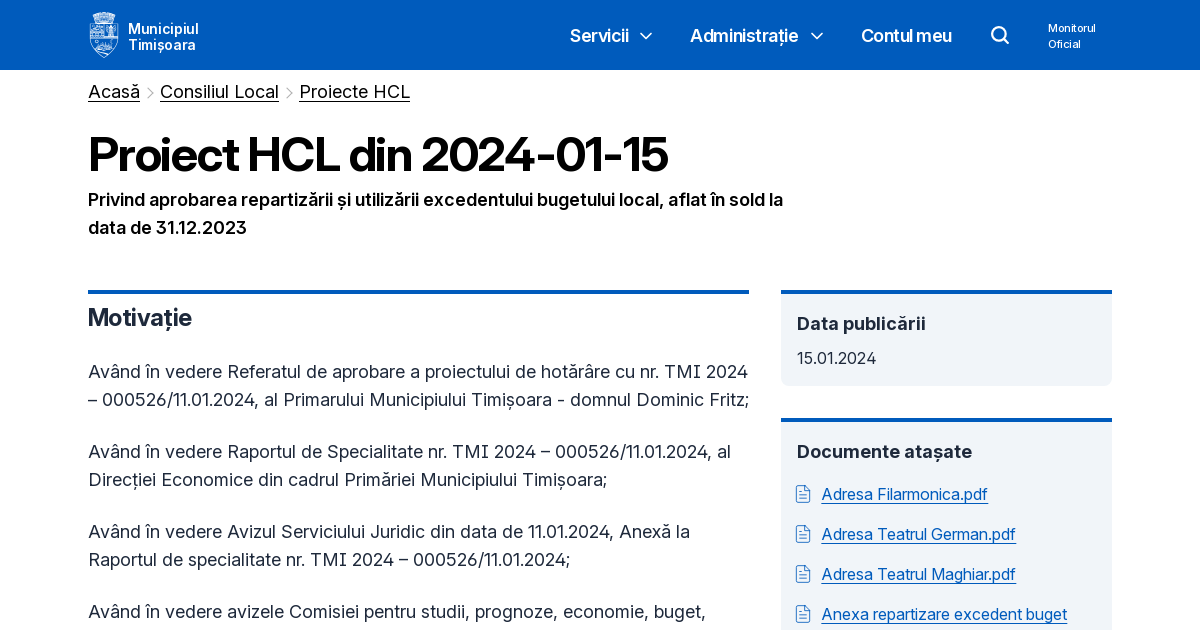The width and height of the screenshot is (1200, 630).
Task: Open Proiecte HCL breadcrumb link
Action: 354,91
